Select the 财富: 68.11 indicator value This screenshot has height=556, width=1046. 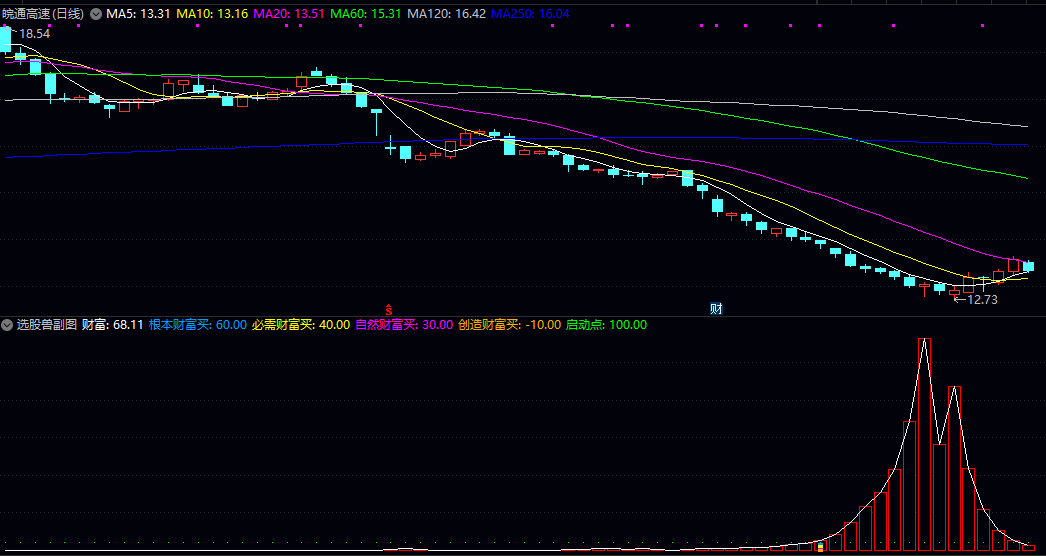tap(112, 325)
